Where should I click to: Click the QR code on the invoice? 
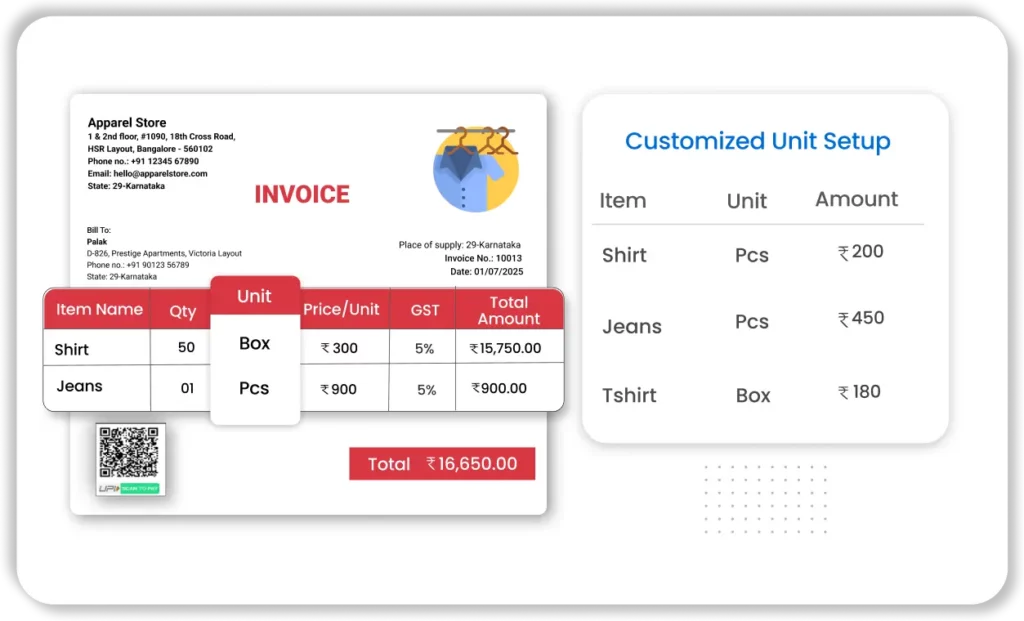129,452
